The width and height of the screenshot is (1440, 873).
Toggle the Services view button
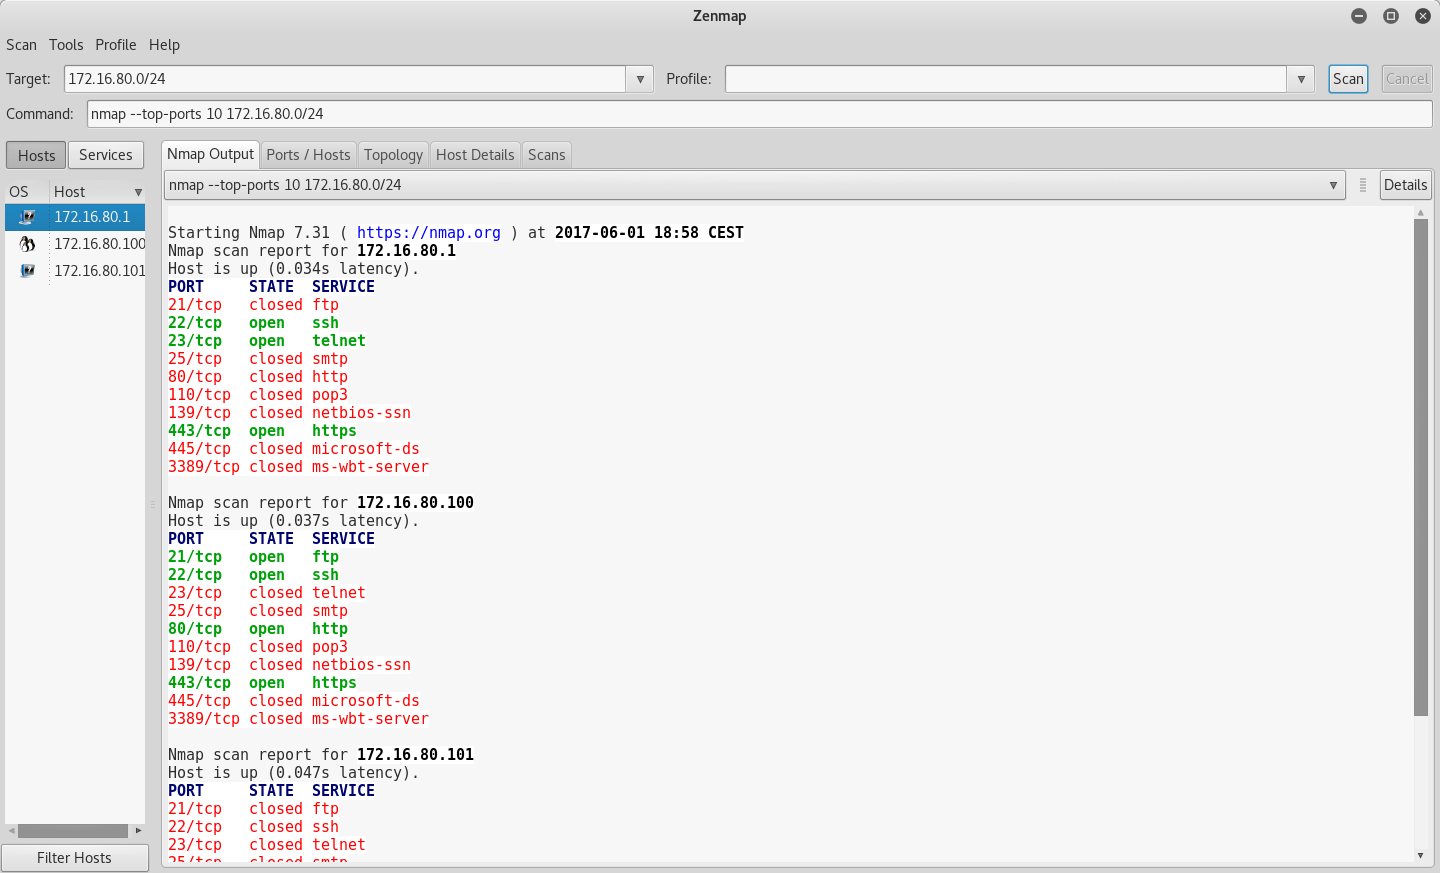pos(106,155)
